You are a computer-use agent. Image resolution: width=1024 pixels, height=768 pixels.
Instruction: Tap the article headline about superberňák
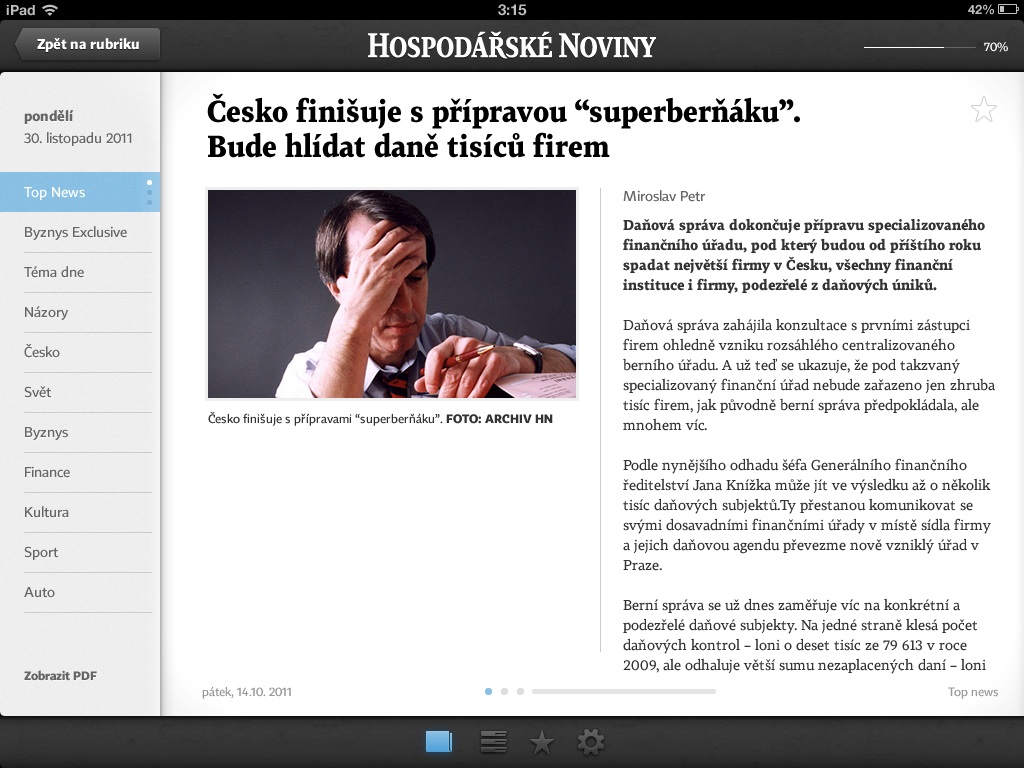click(503, 128)
